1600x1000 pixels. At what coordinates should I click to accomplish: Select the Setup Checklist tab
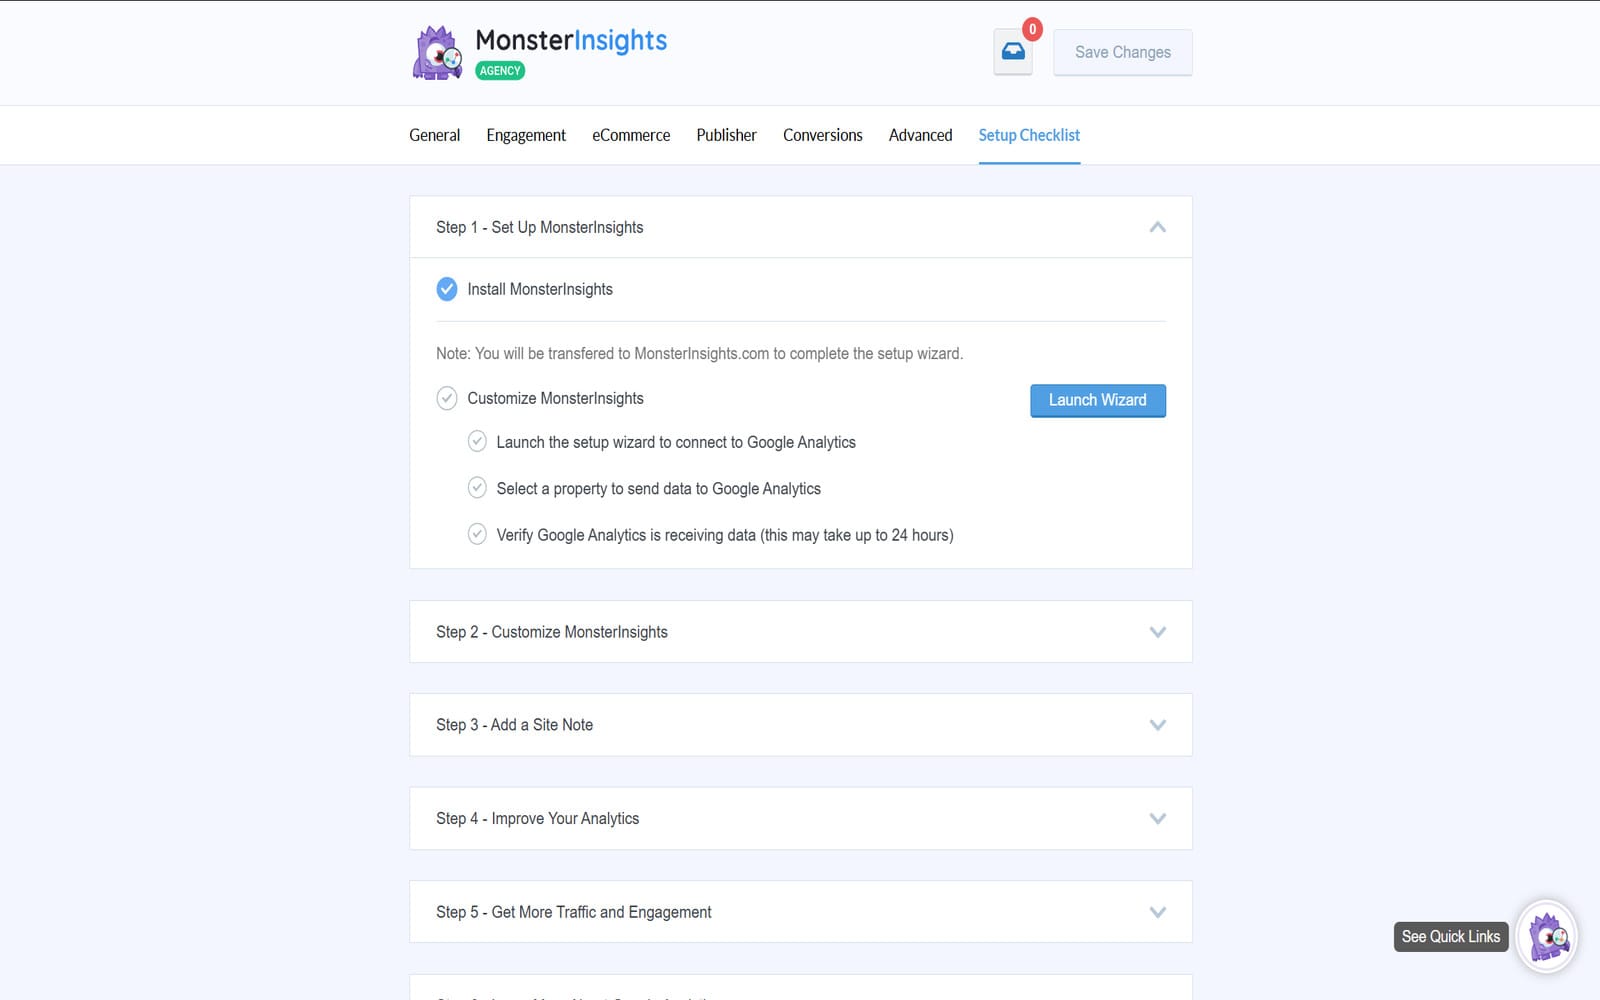click(1029, 135)
